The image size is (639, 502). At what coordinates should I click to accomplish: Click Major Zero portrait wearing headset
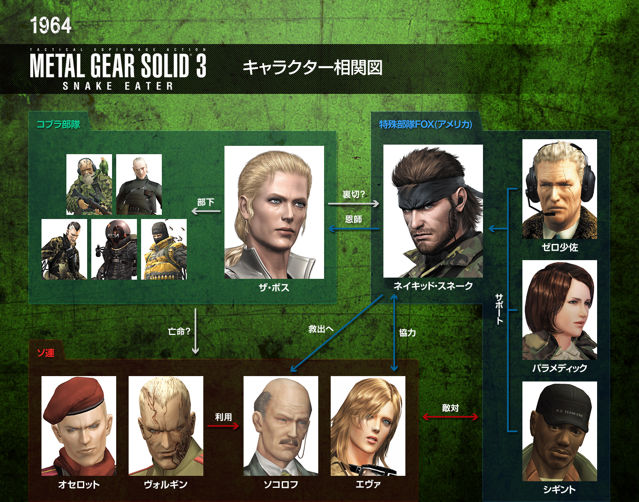(560, 189)
